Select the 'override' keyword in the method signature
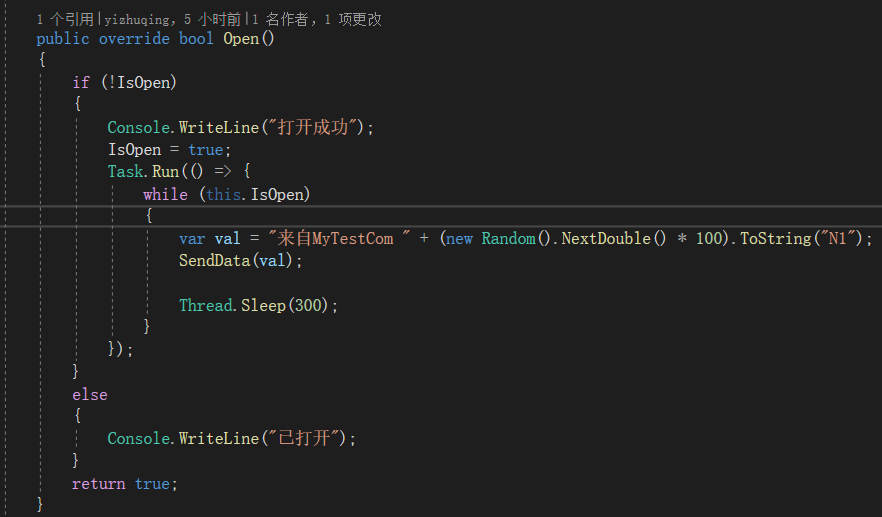Viewport: 882px width, 517px height. coord(134,39)
